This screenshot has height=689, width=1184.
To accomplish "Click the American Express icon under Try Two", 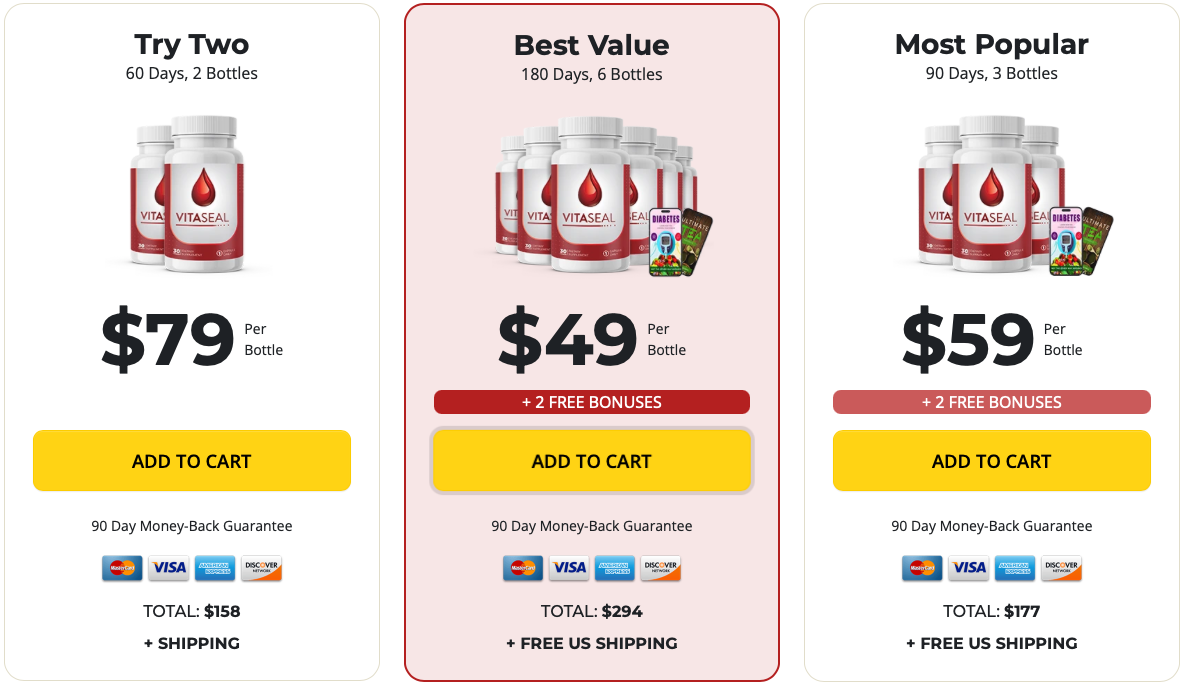I will pos(214,568).
